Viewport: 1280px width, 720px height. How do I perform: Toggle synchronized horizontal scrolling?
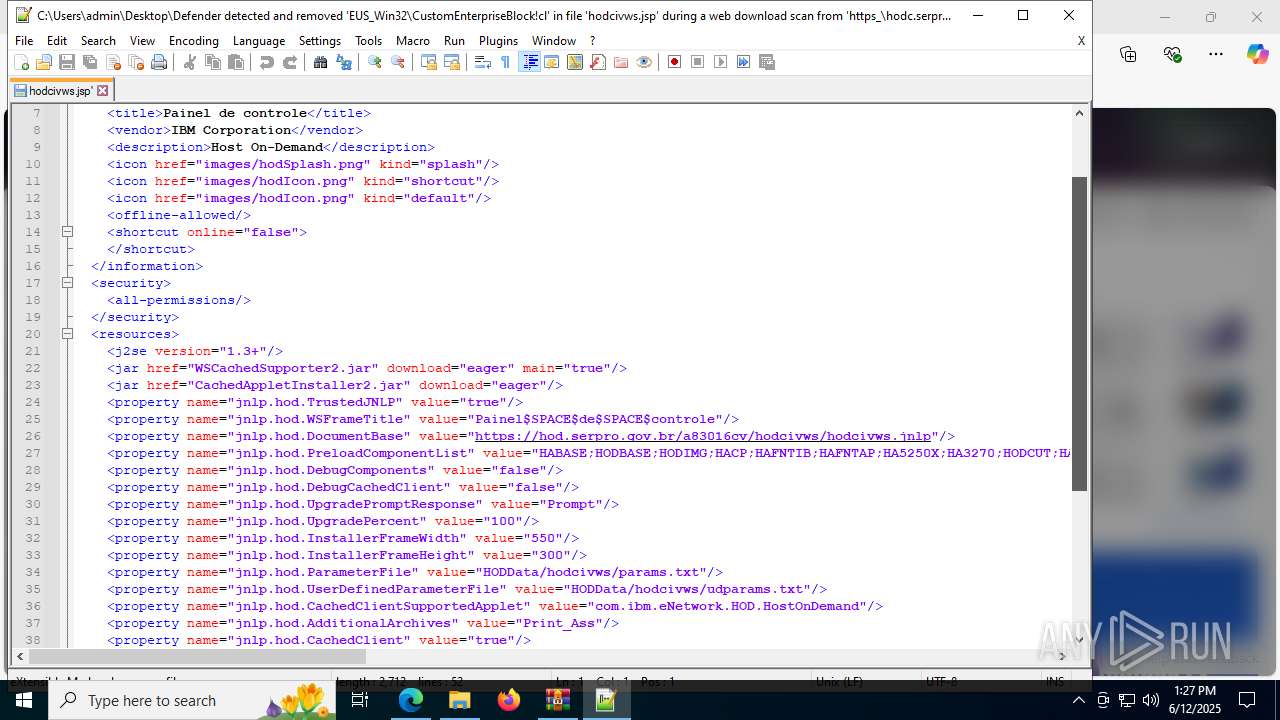tap(451, 62)
